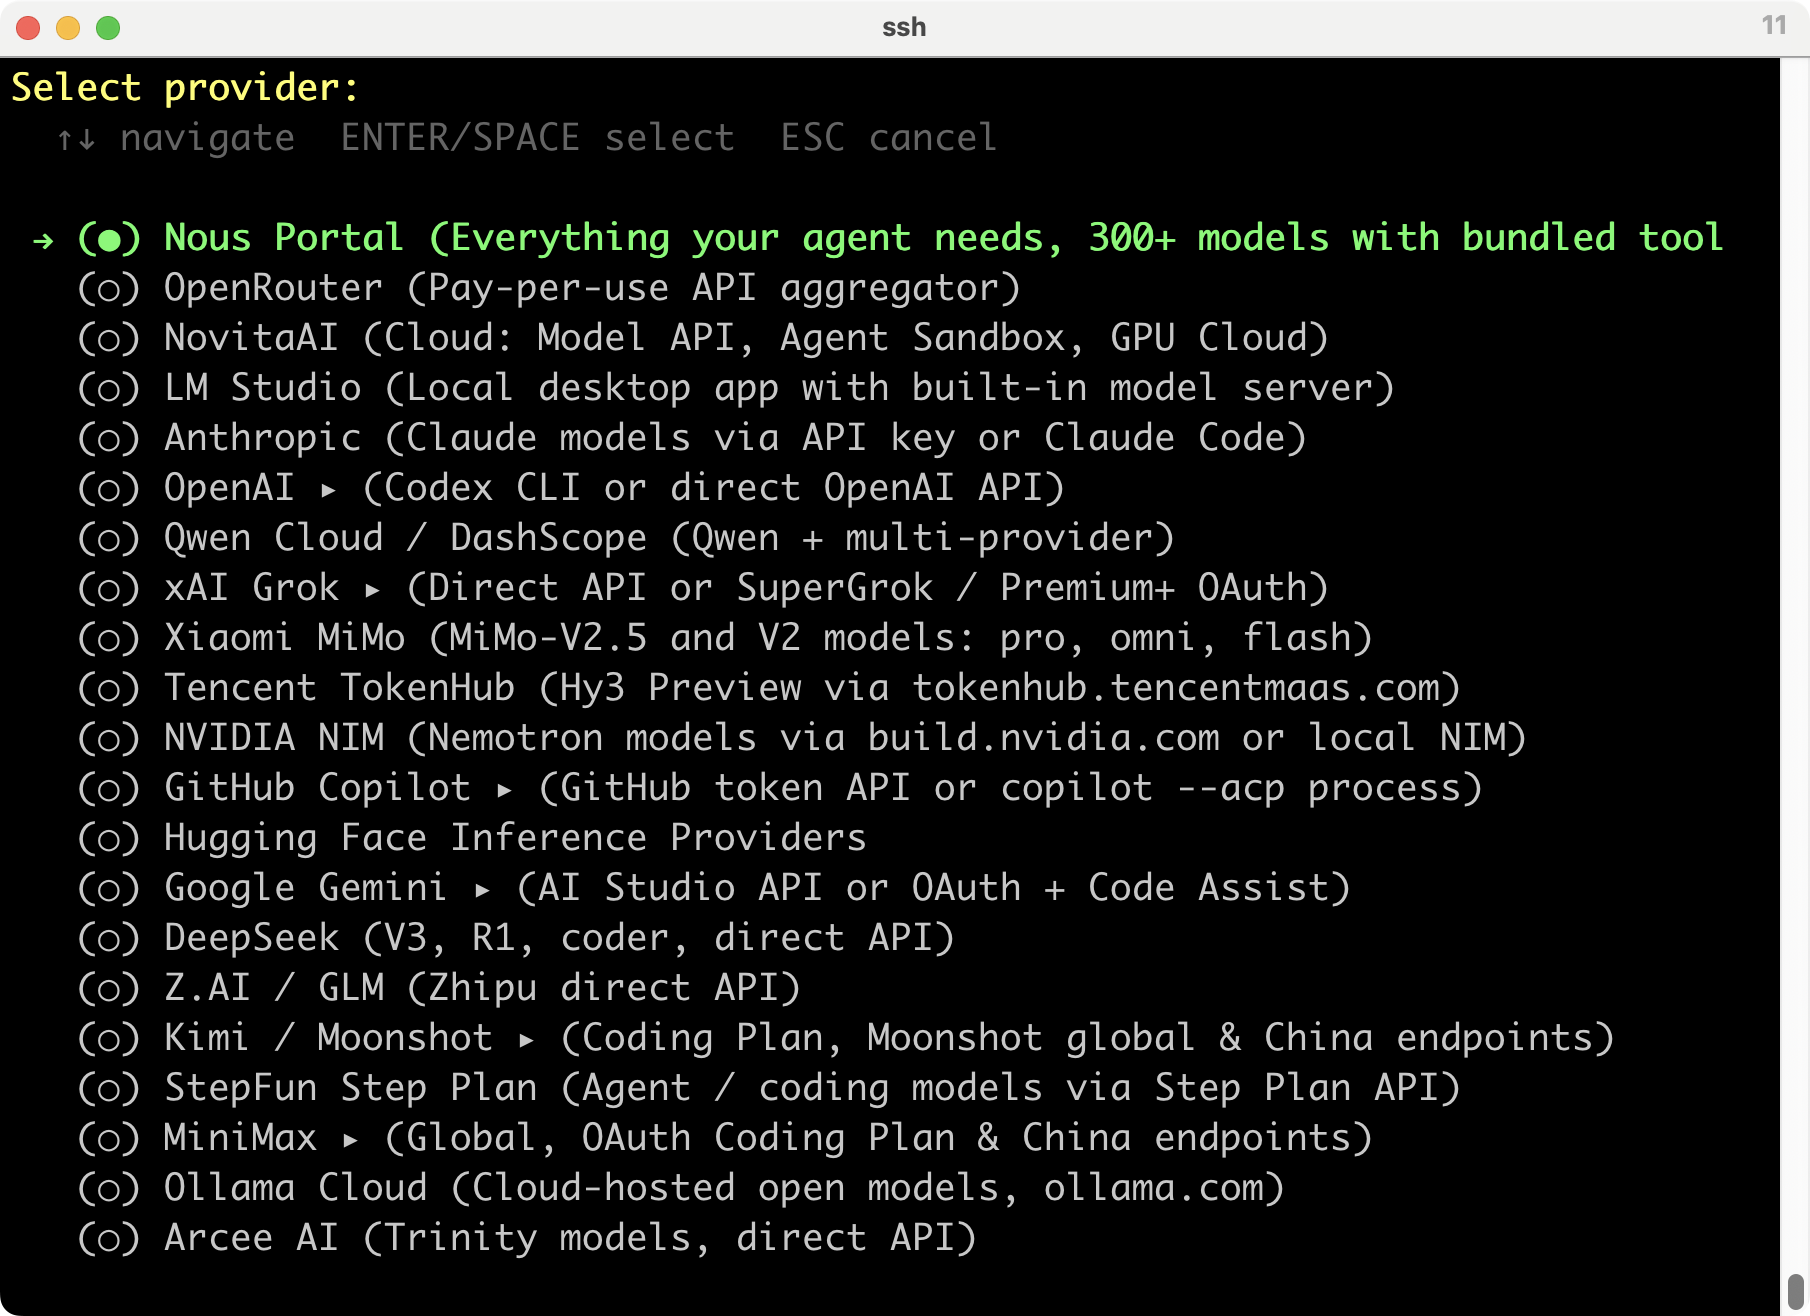Click 'Direct API or SuperGrok' description text
The width and height of the screenshot is (1810, 1316).
pos(680,588)
